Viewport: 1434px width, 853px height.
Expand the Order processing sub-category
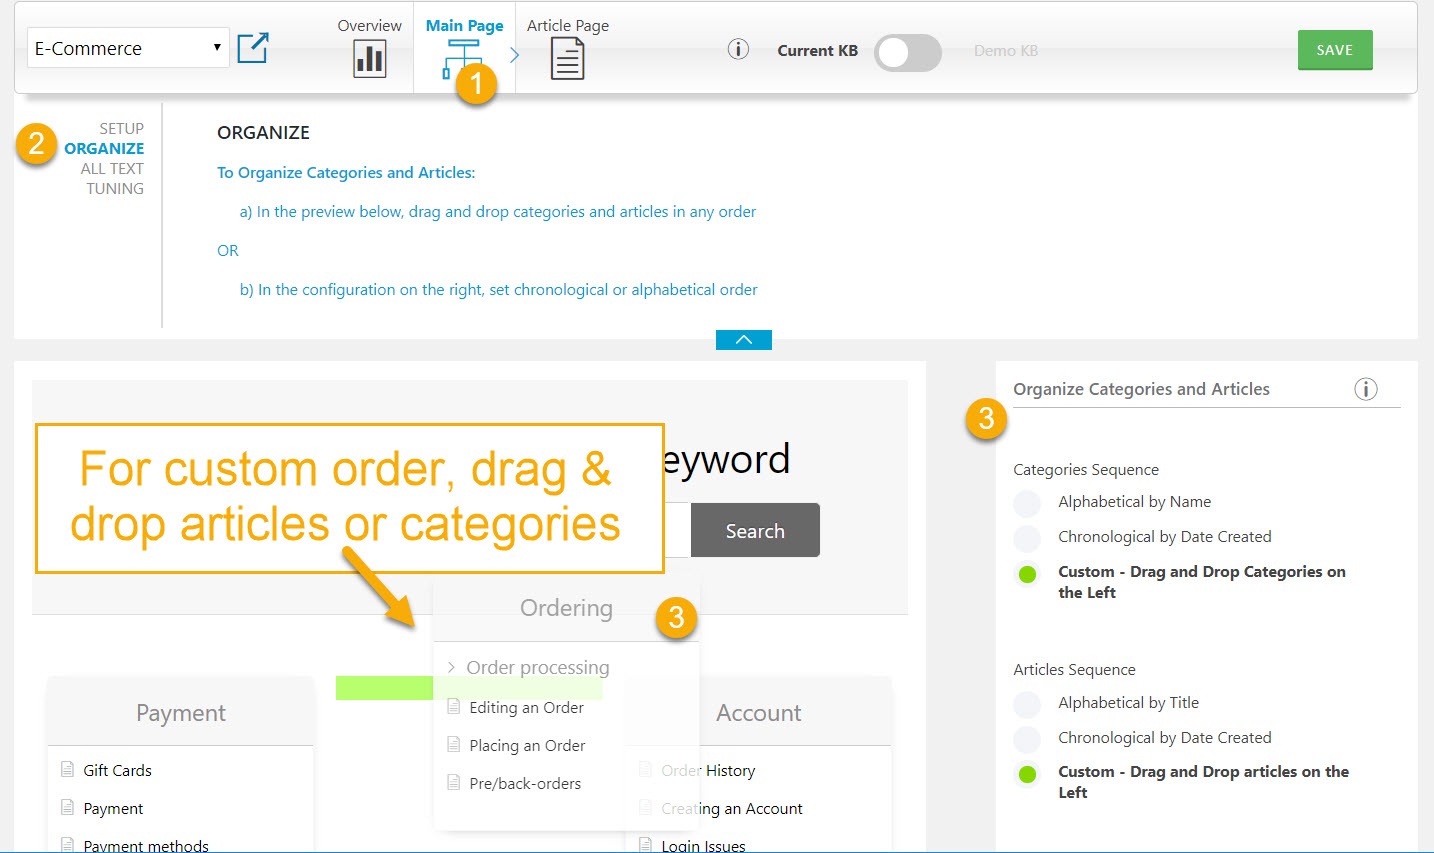pyautogui.click(x=451, y=667)
